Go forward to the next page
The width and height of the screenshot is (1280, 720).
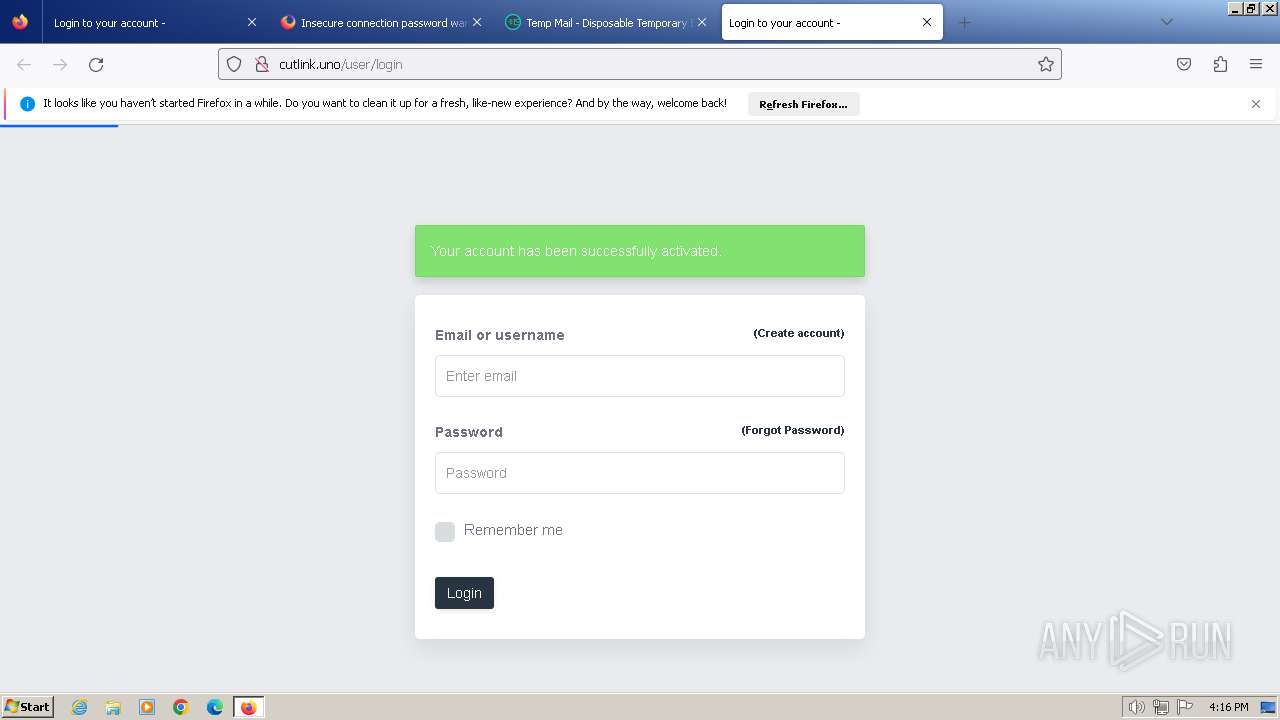[x=60, y=65]
